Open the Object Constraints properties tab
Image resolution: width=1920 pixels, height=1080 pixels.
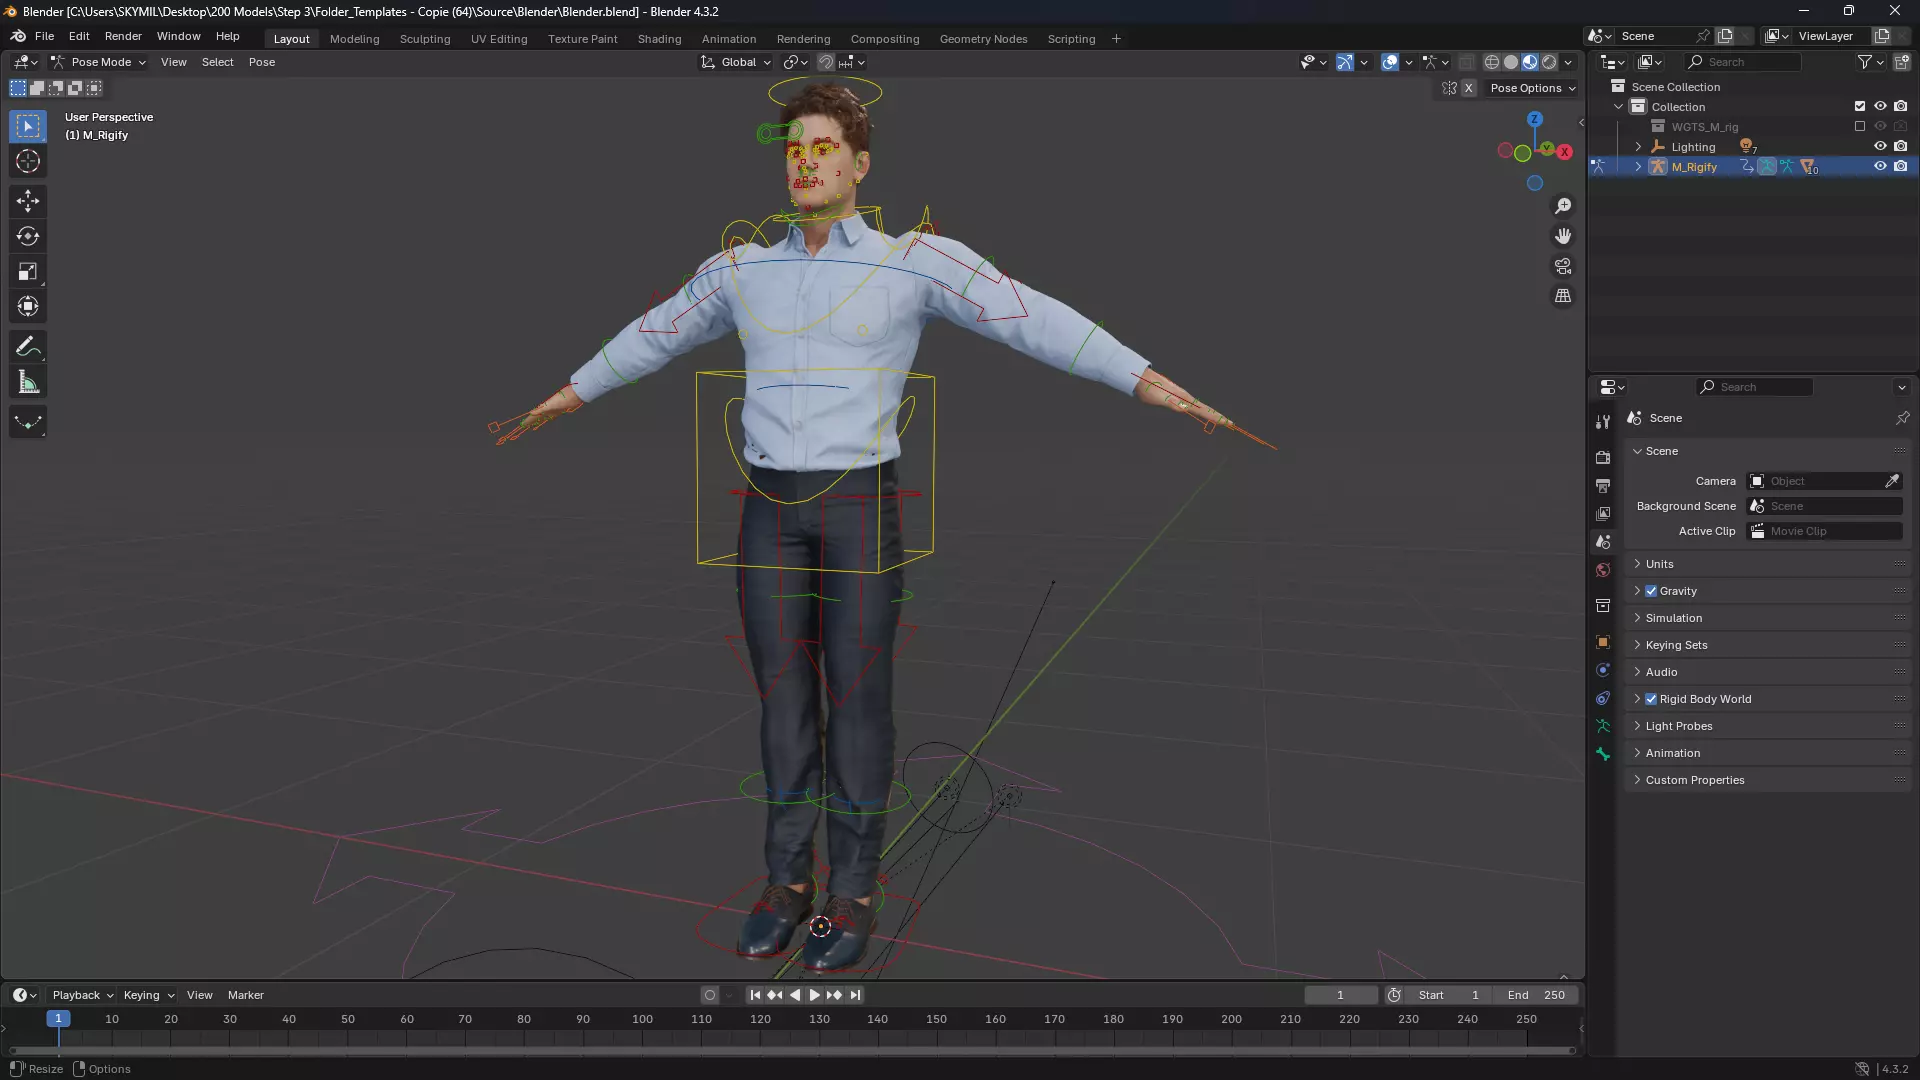point(1603,698)
